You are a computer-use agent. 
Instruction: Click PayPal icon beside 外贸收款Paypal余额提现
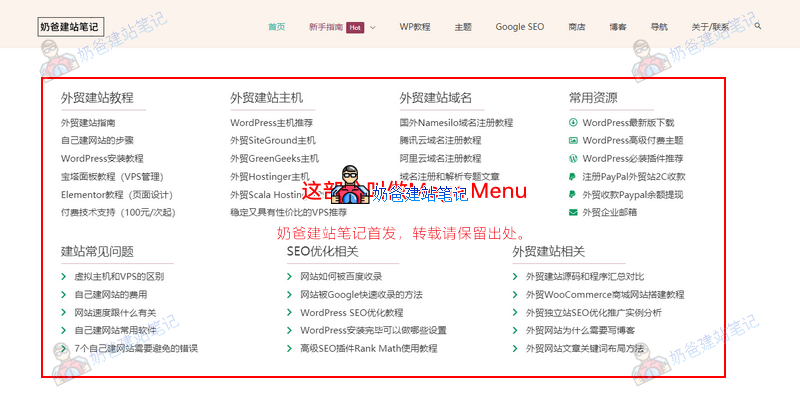[573, 194]
